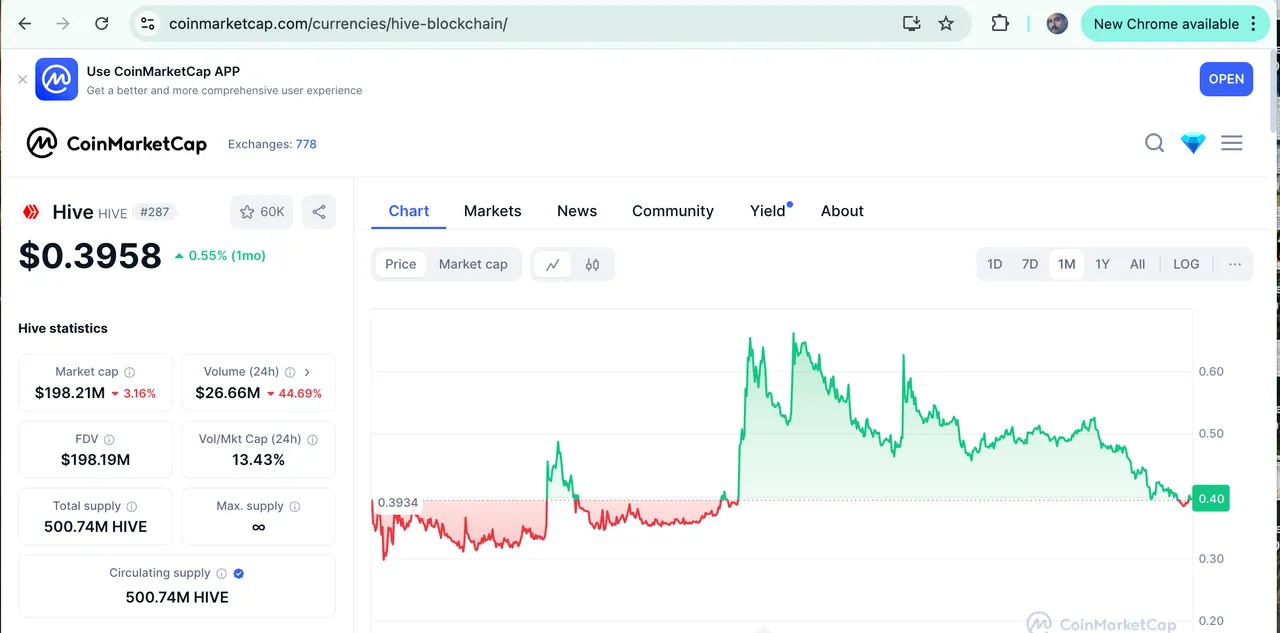Viewport: 1280px width, 633px height.
Task: Click the Hive coin logo
Action: tap(31, 212)
